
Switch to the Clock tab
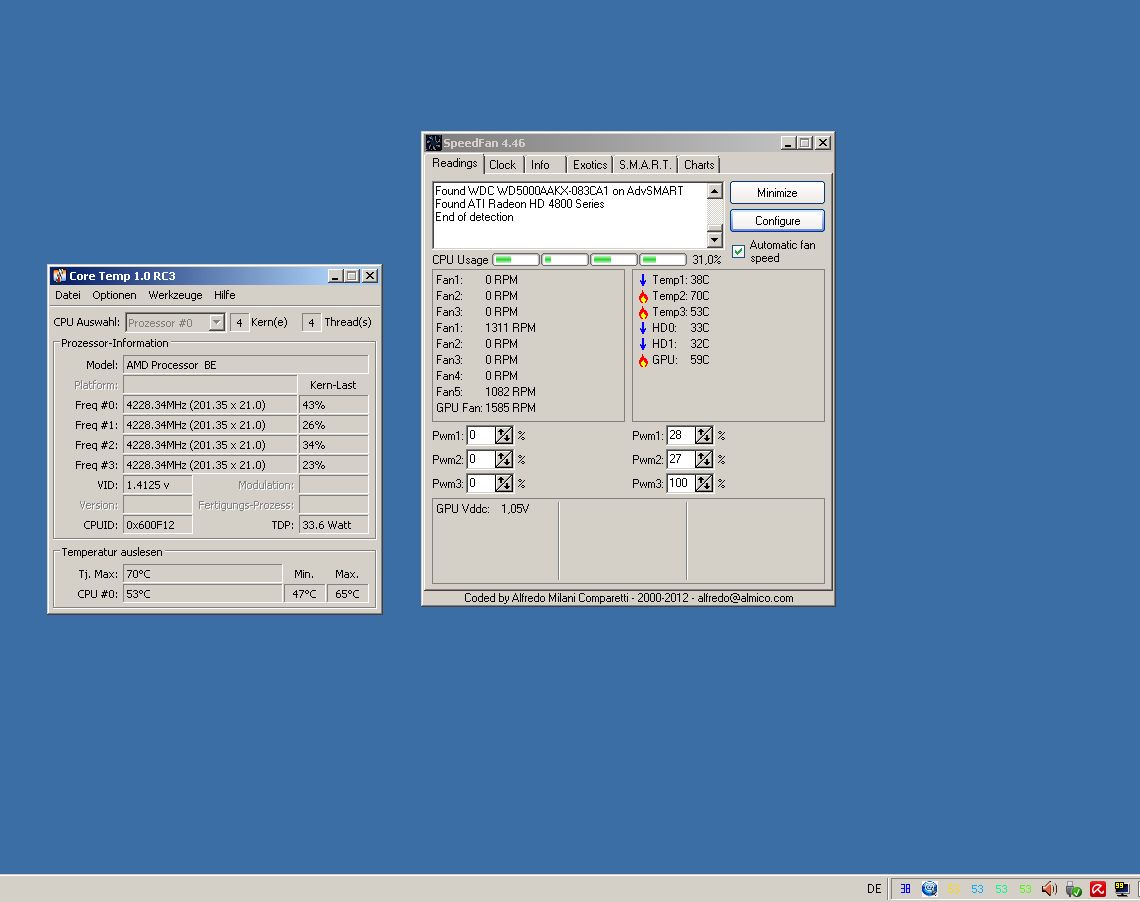coord(502,165)
